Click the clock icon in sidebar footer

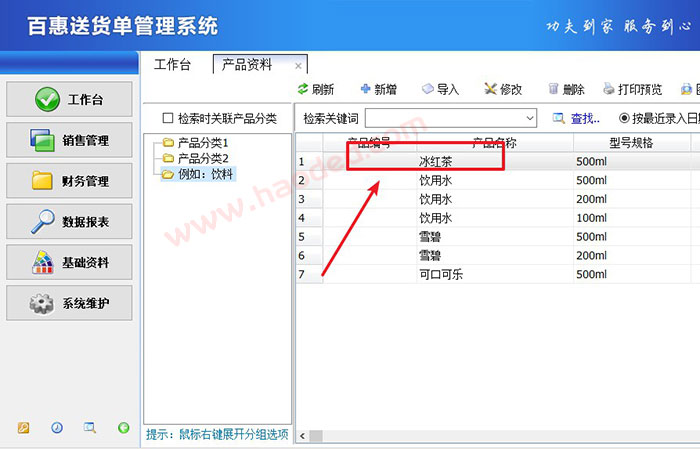tap(57, 428)
